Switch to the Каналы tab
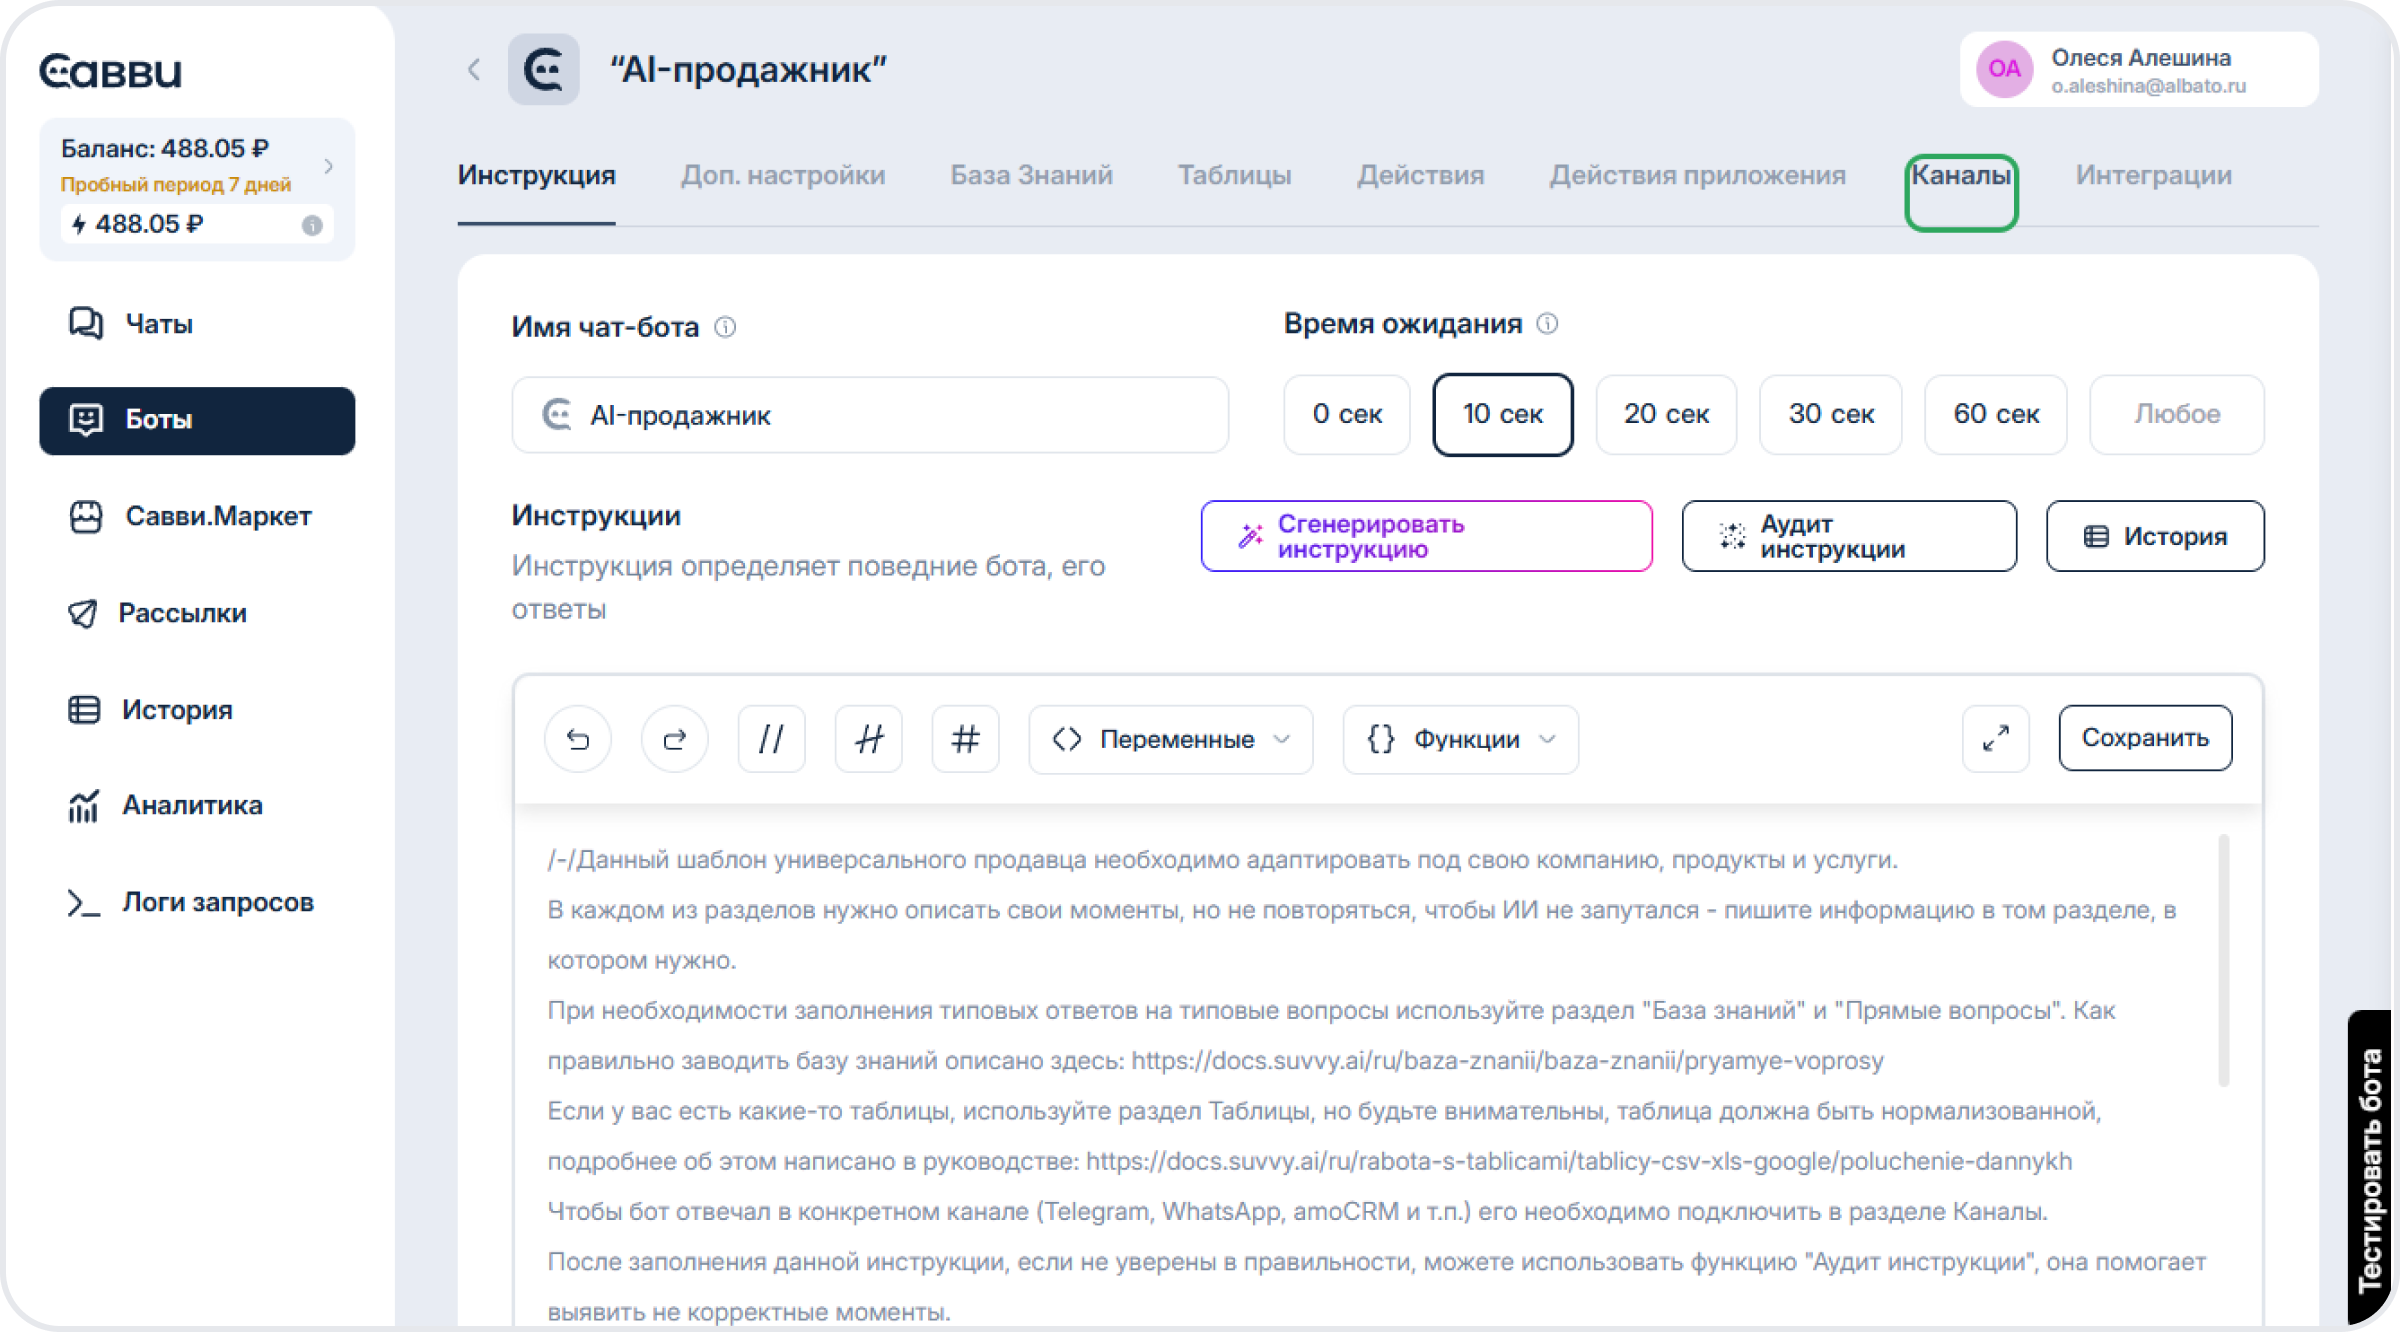The height and width of the screenshot is (1332, 2400). pyautogui.click(x=1960, y=176)
